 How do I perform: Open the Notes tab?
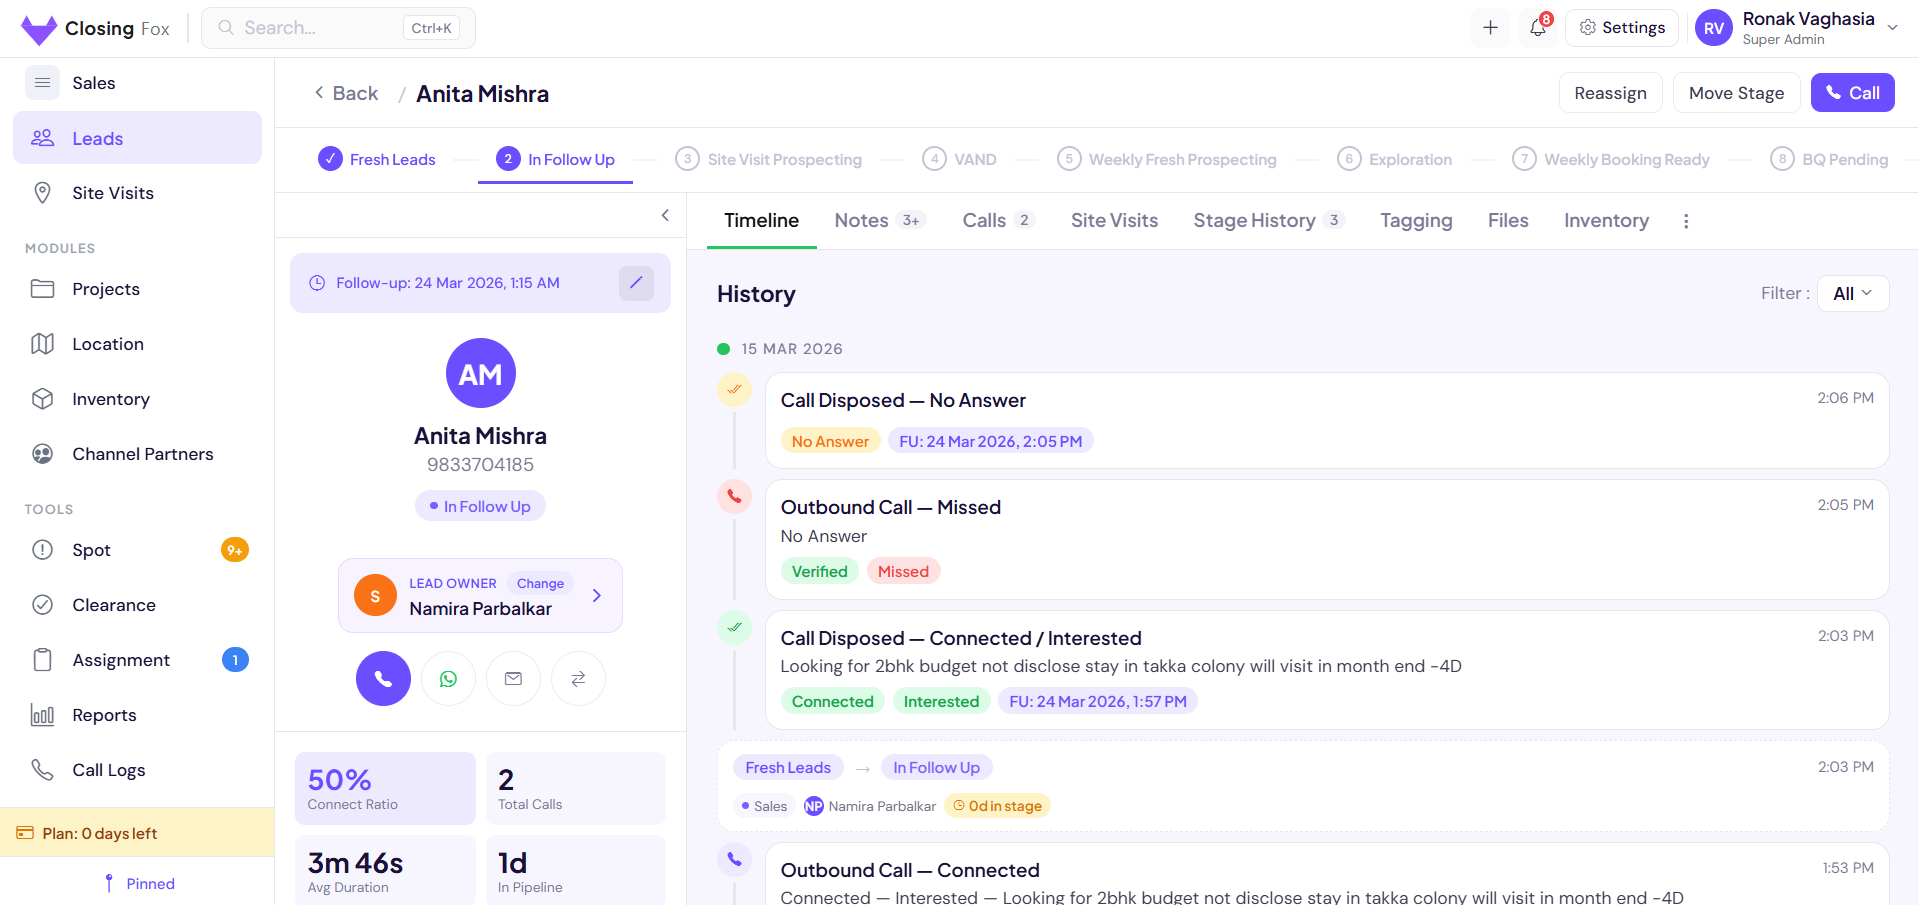click(860, 220)
